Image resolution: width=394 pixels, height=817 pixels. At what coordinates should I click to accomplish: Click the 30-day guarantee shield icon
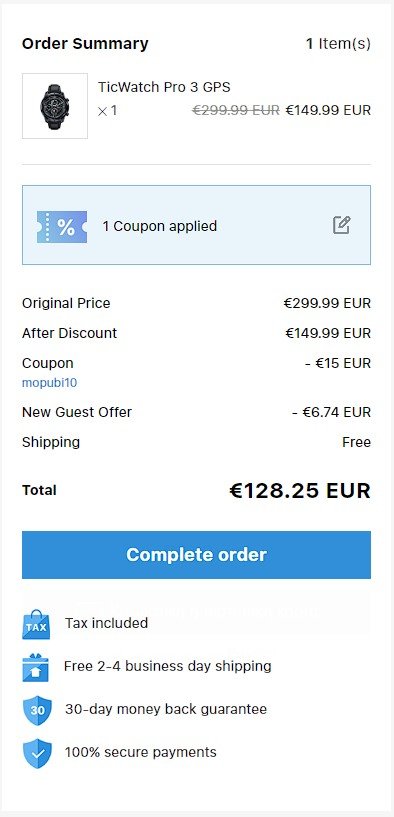pyautogui.click(x=37, y=711)
